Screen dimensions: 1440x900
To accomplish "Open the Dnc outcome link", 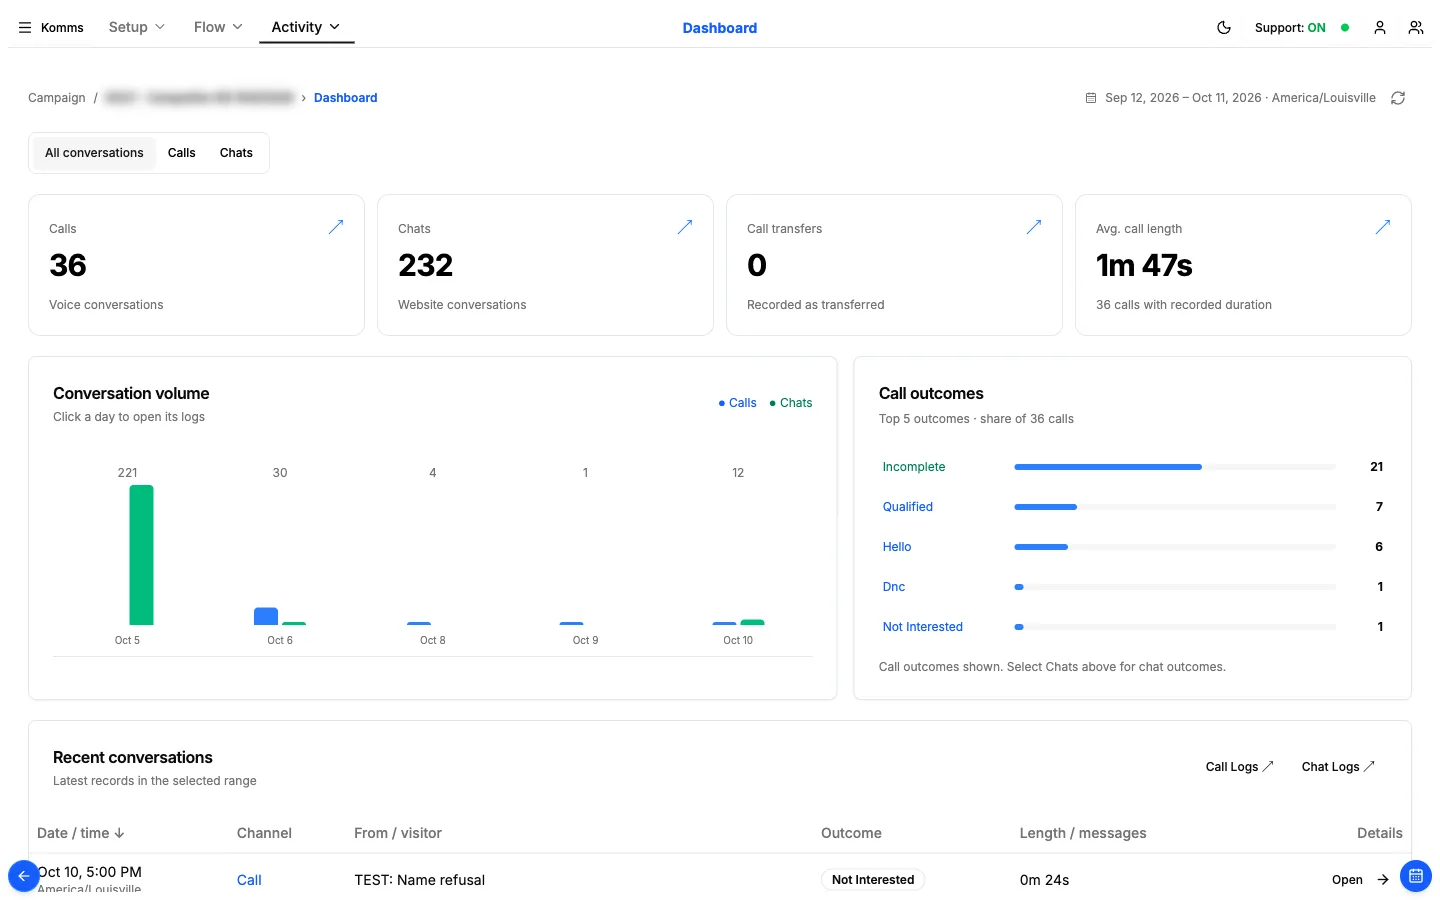I will coord(894,587).
